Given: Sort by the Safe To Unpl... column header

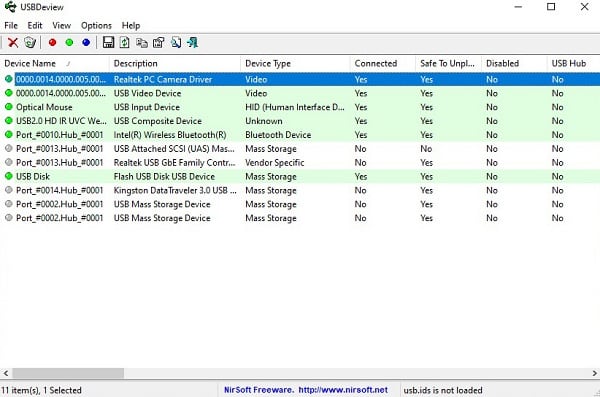Looking at the screenshot, I should (x=448, y=63).
